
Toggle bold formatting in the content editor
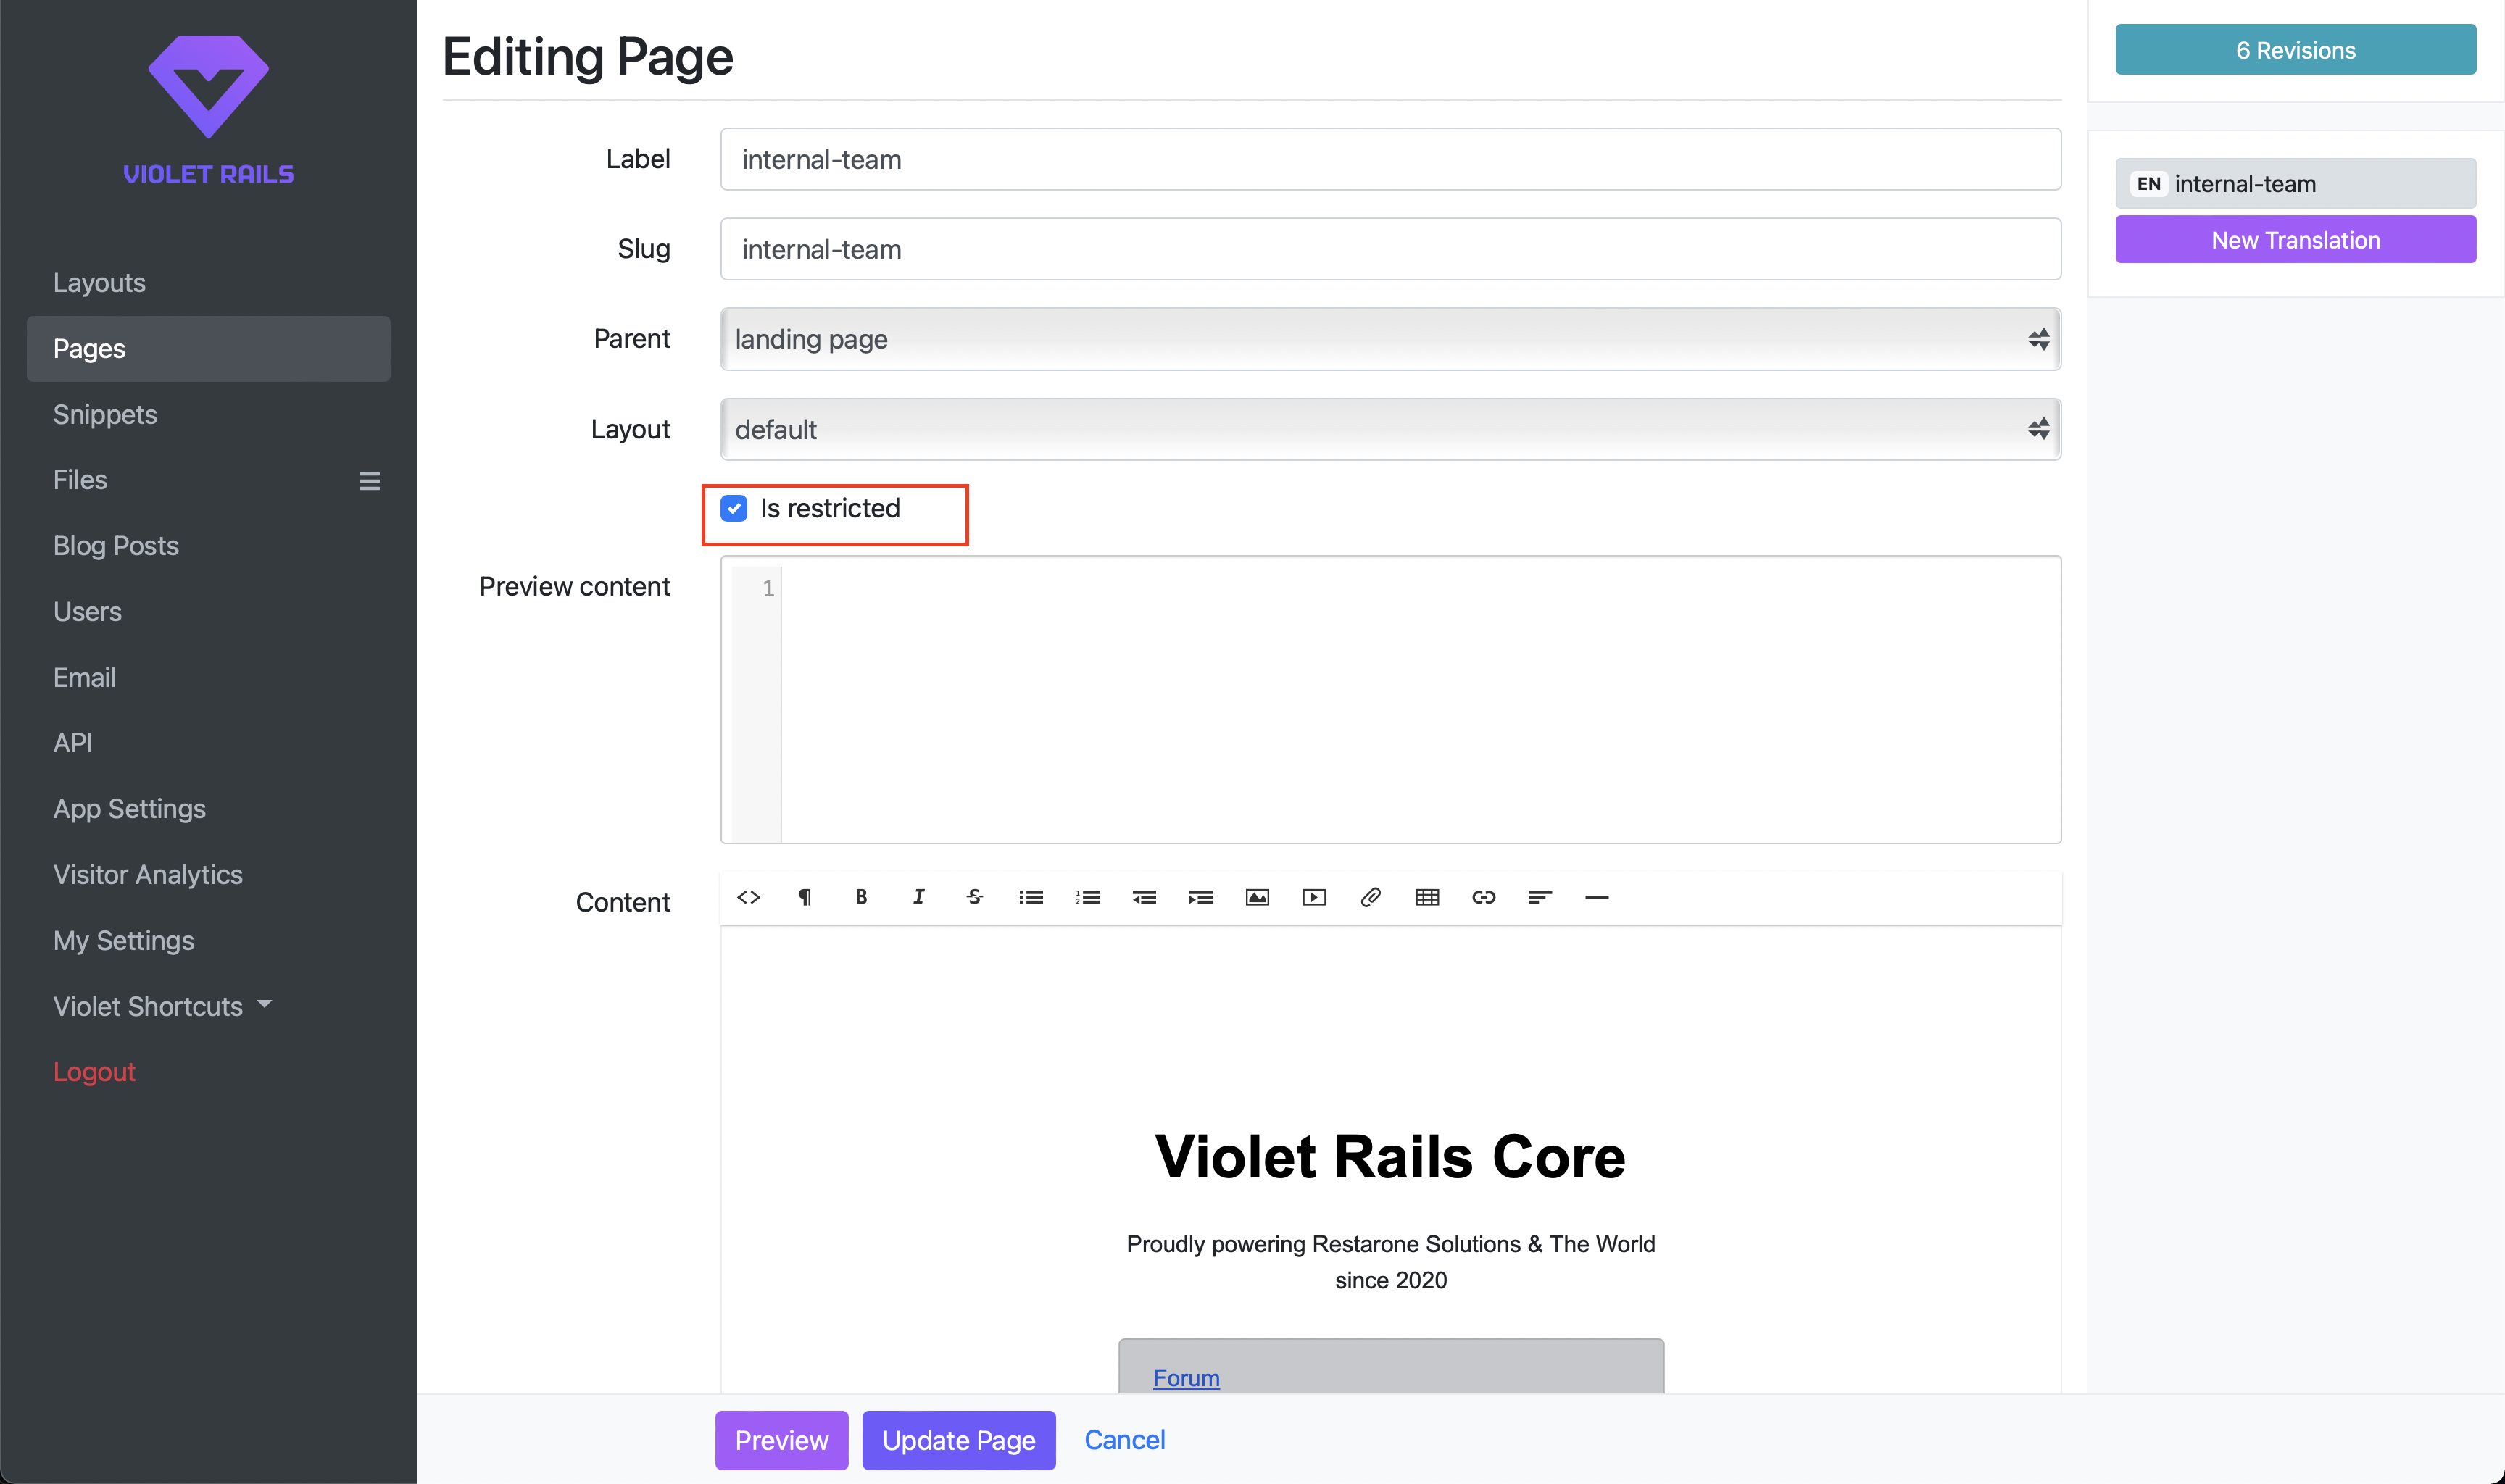860,897
